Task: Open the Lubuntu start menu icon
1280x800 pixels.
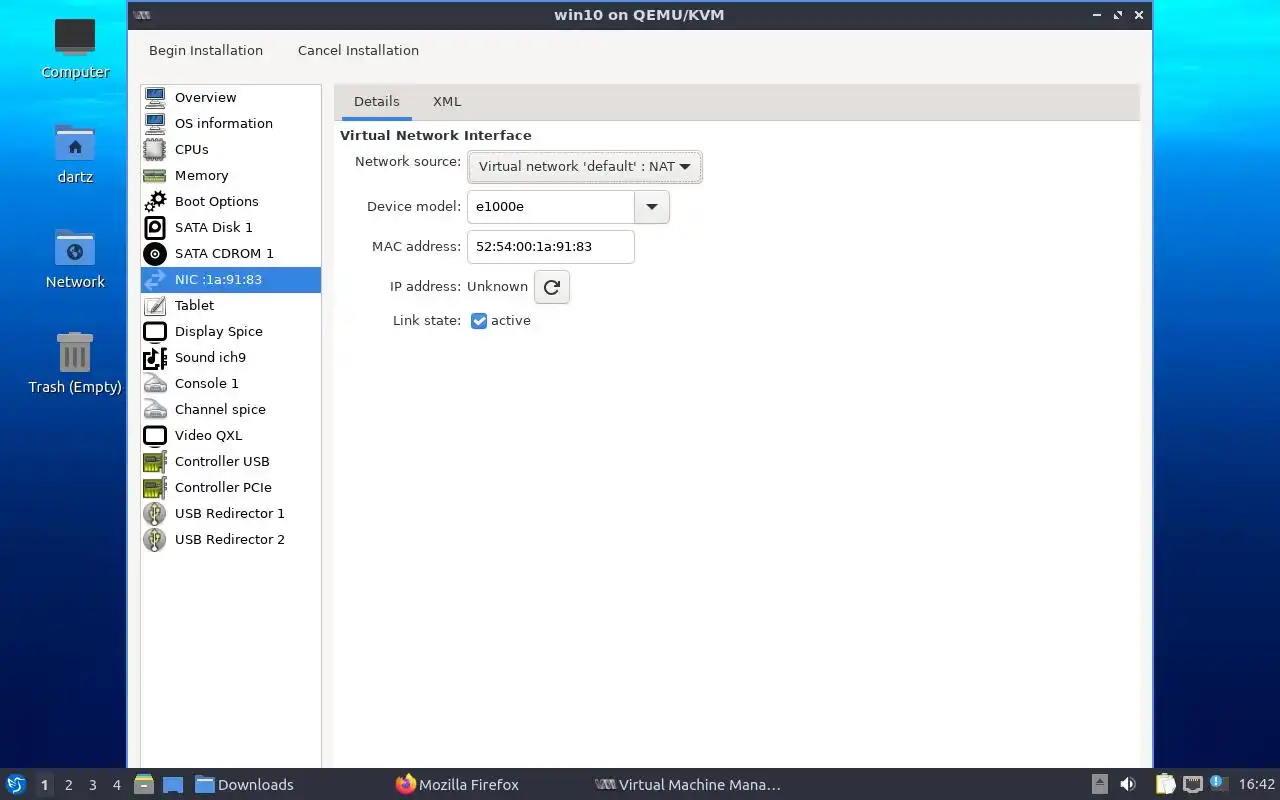Action: pyautogui.click(x=16, y=784)
